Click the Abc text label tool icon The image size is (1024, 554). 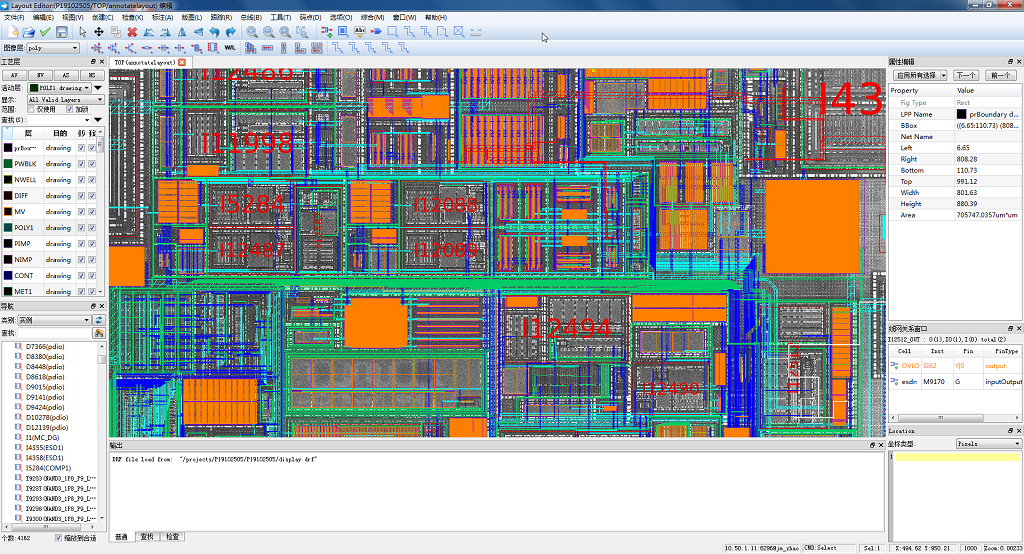point(360,31)
